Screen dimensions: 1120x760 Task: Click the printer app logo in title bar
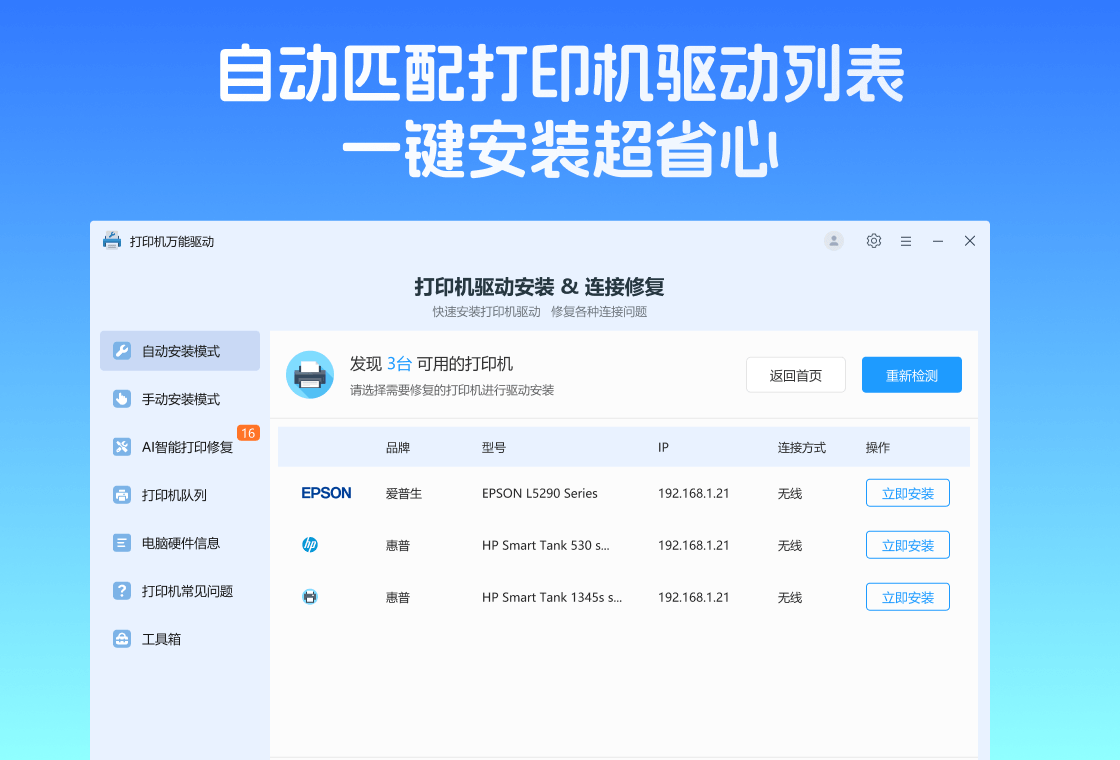tap(112, 241)
